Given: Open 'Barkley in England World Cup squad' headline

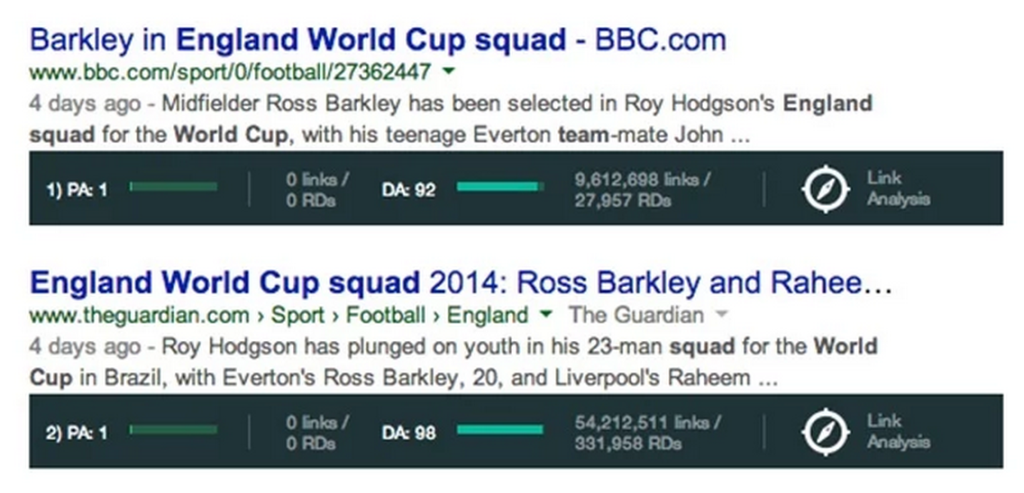Looking at the screenshot, I should coord(377,40).
